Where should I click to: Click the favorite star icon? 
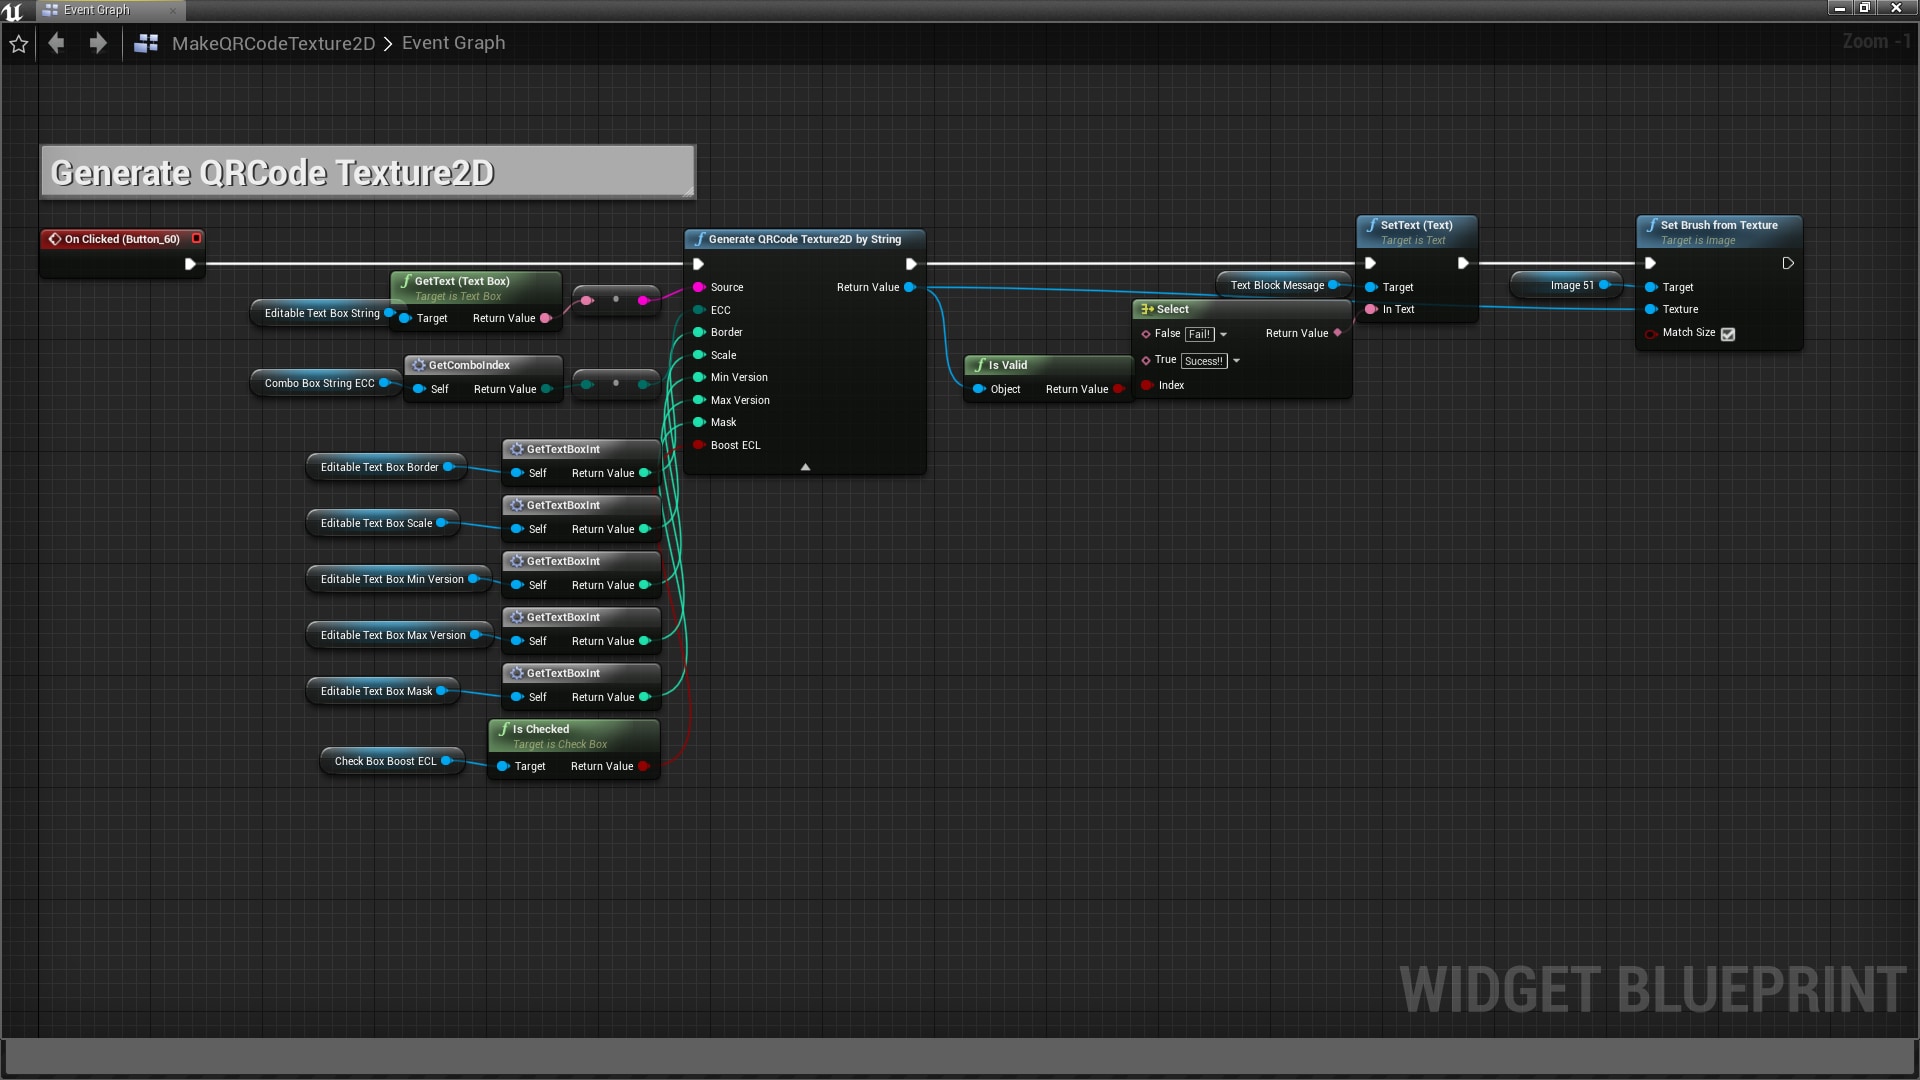18,44
